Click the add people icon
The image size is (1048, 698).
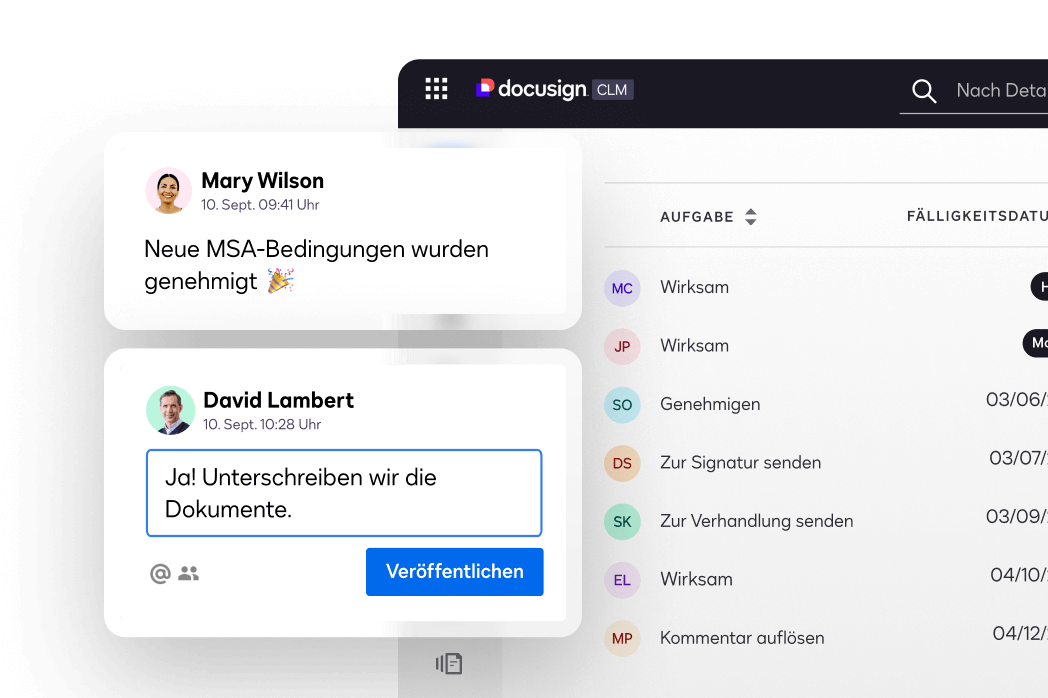pyautogui.click(x=189, y=573)
